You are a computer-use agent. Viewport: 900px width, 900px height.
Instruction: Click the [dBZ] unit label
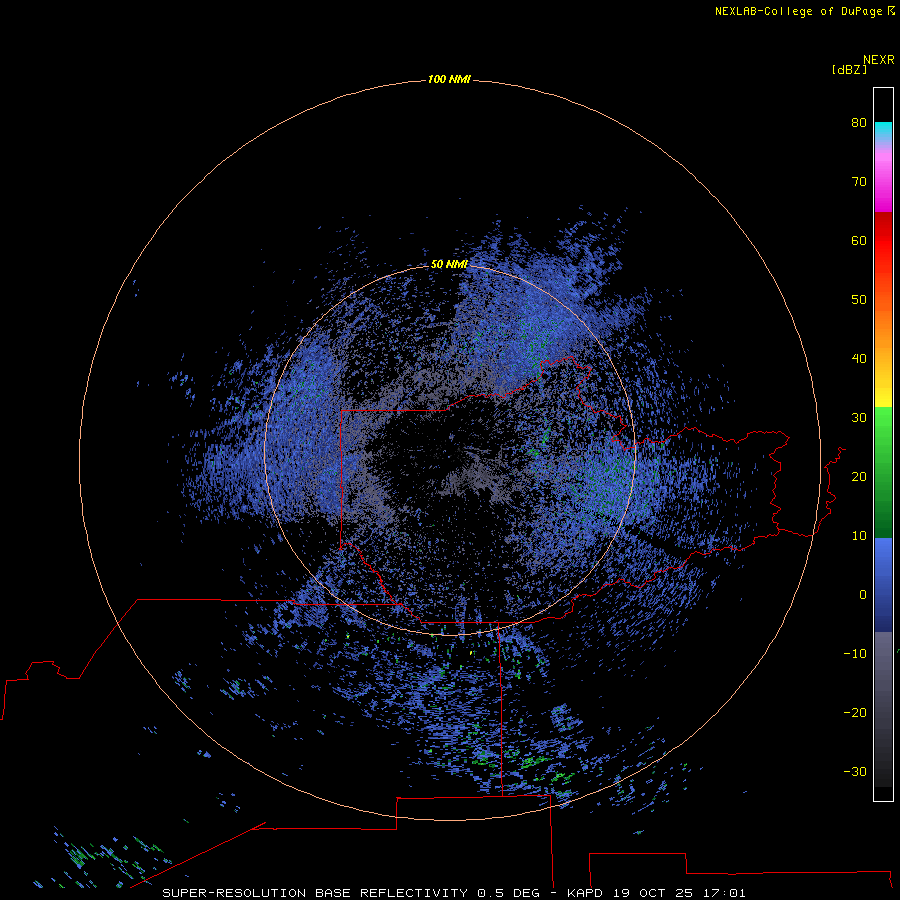click(x=849, y=70)
